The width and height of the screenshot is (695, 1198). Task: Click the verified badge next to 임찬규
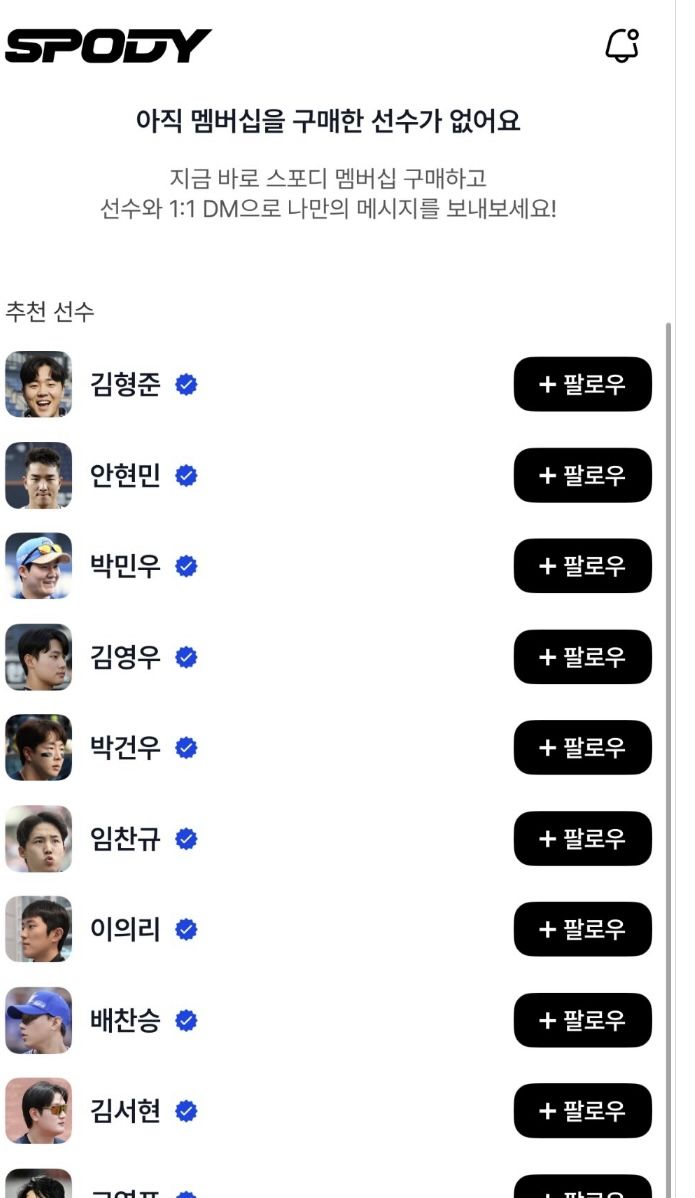point(186,839)
